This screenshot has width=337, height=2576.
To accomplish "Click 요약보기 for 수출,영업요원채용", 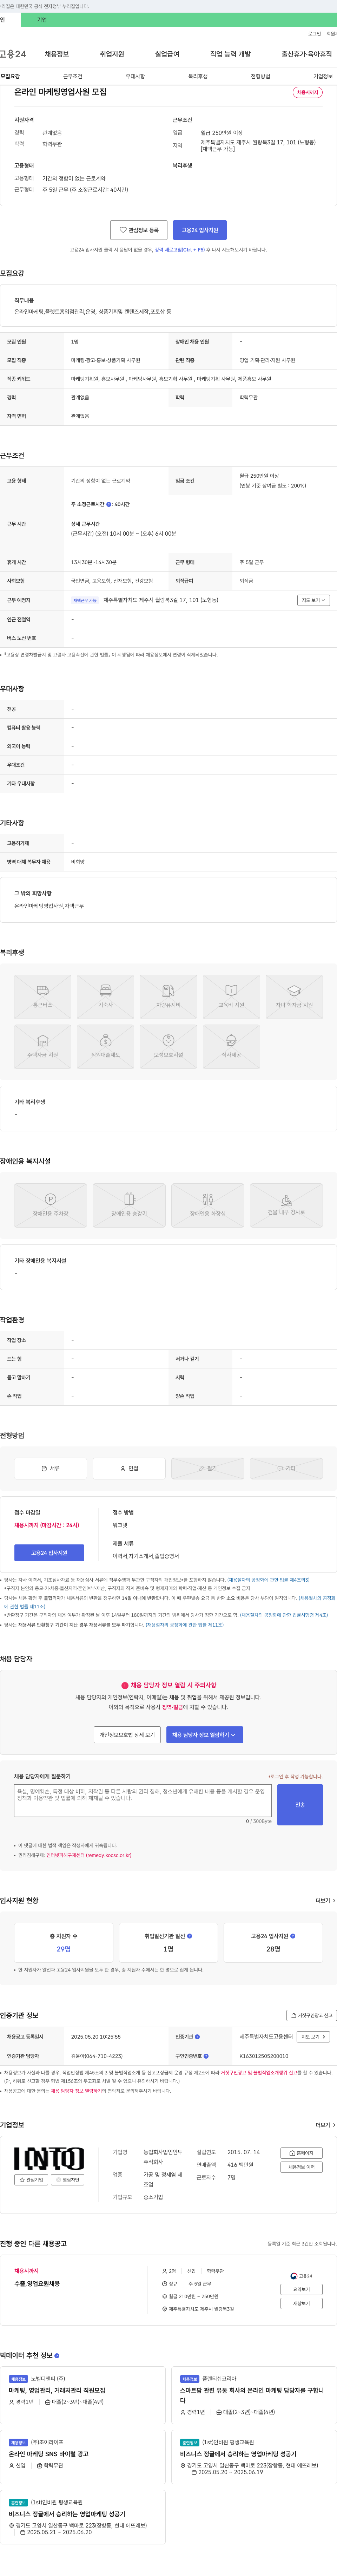I will [301, 2289].
